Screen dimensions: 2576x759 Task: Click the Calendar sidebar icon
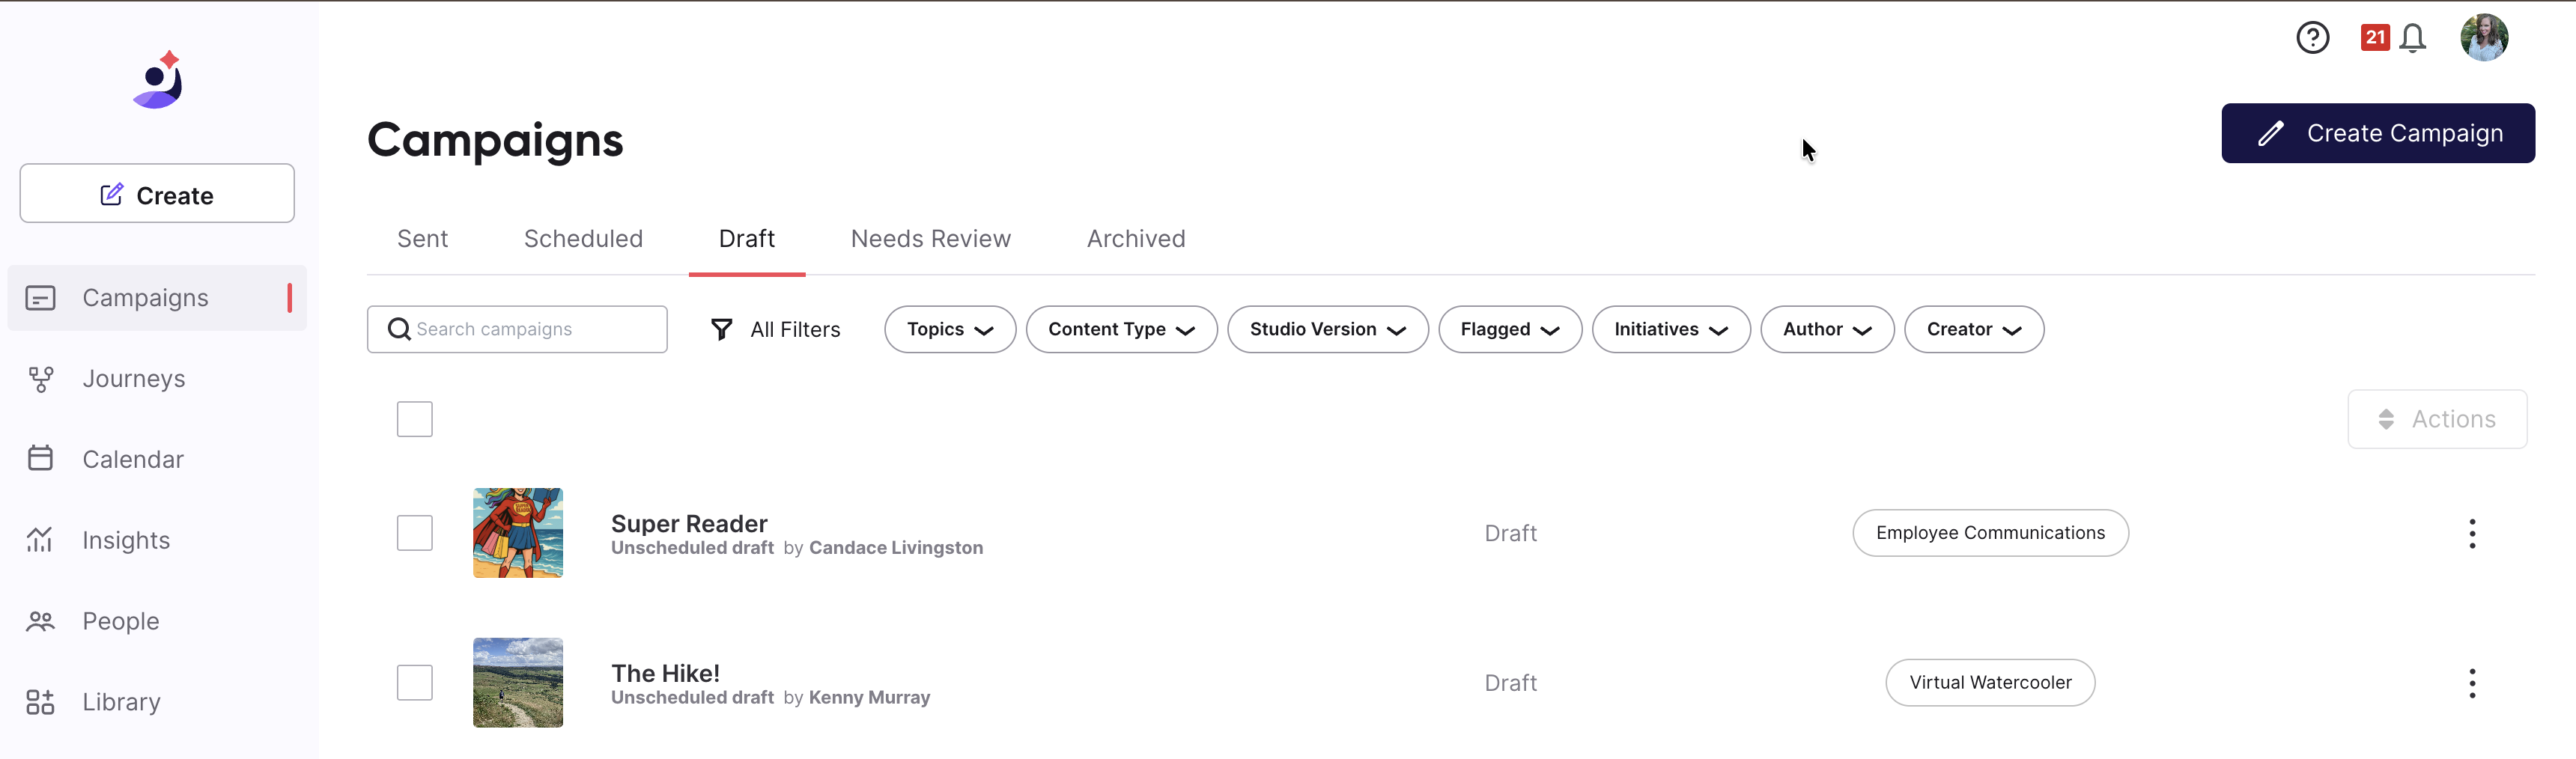click(x=40, y=458)
